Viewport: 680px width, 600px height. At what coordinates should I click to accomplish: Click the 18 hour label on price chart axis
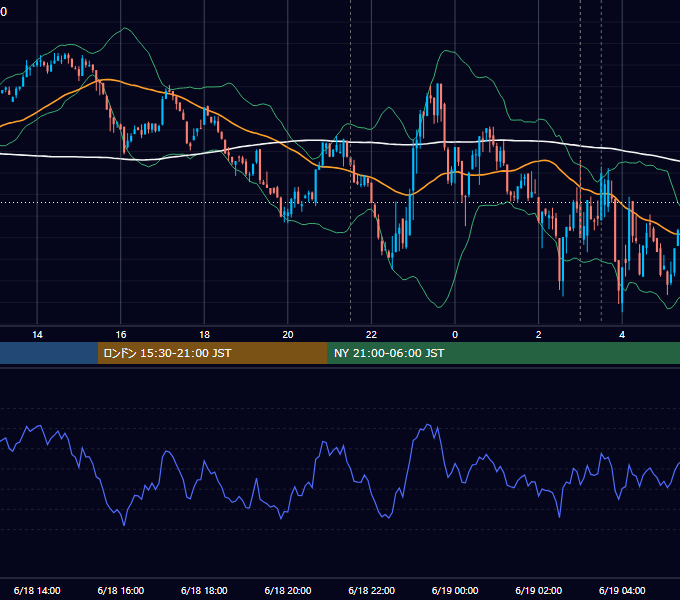204,335
